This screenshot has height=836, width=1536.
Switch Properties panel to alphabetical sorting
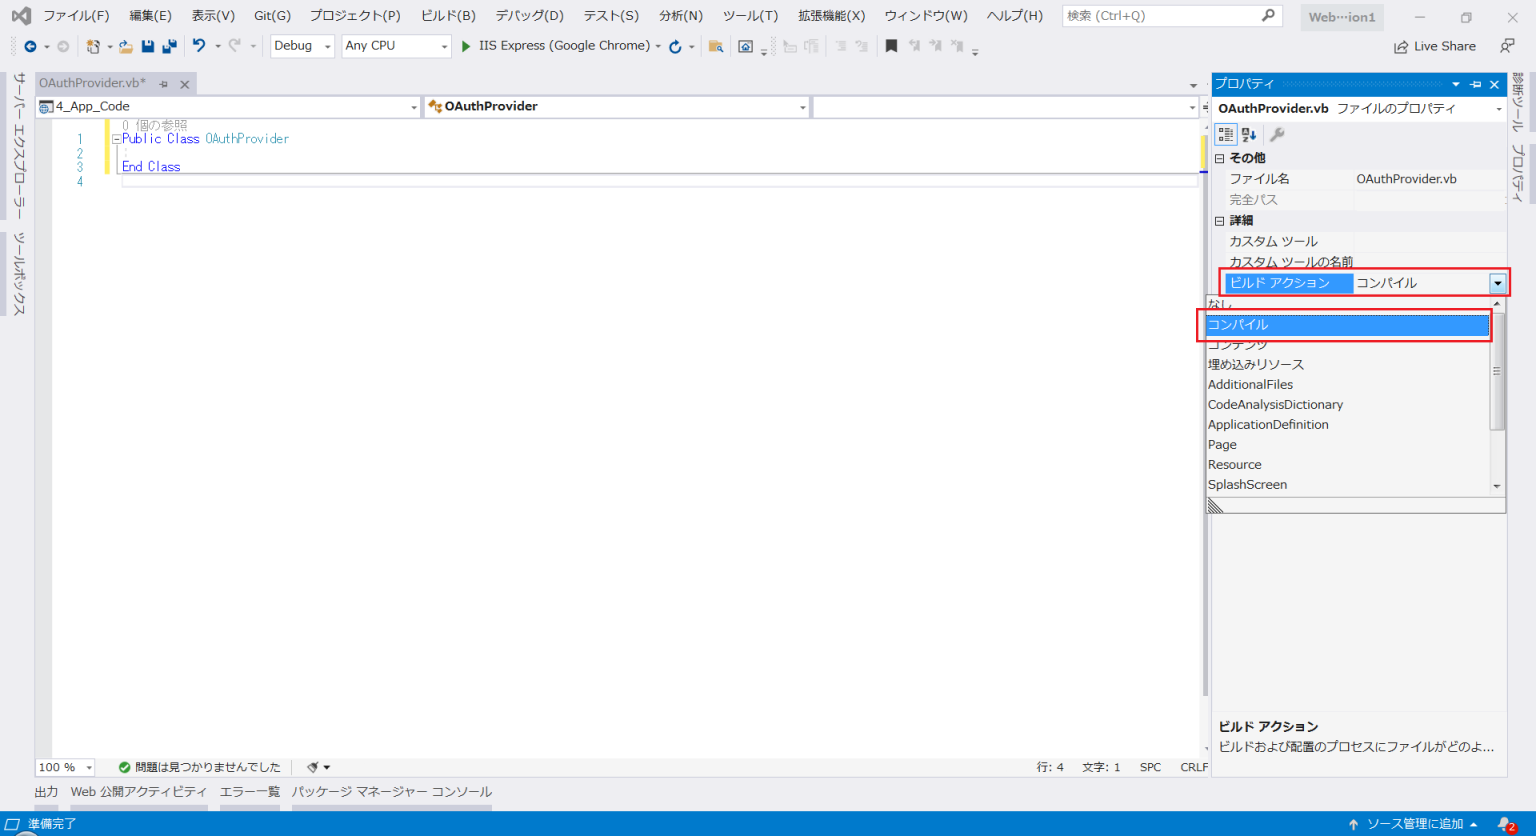tap(1246, 134)
